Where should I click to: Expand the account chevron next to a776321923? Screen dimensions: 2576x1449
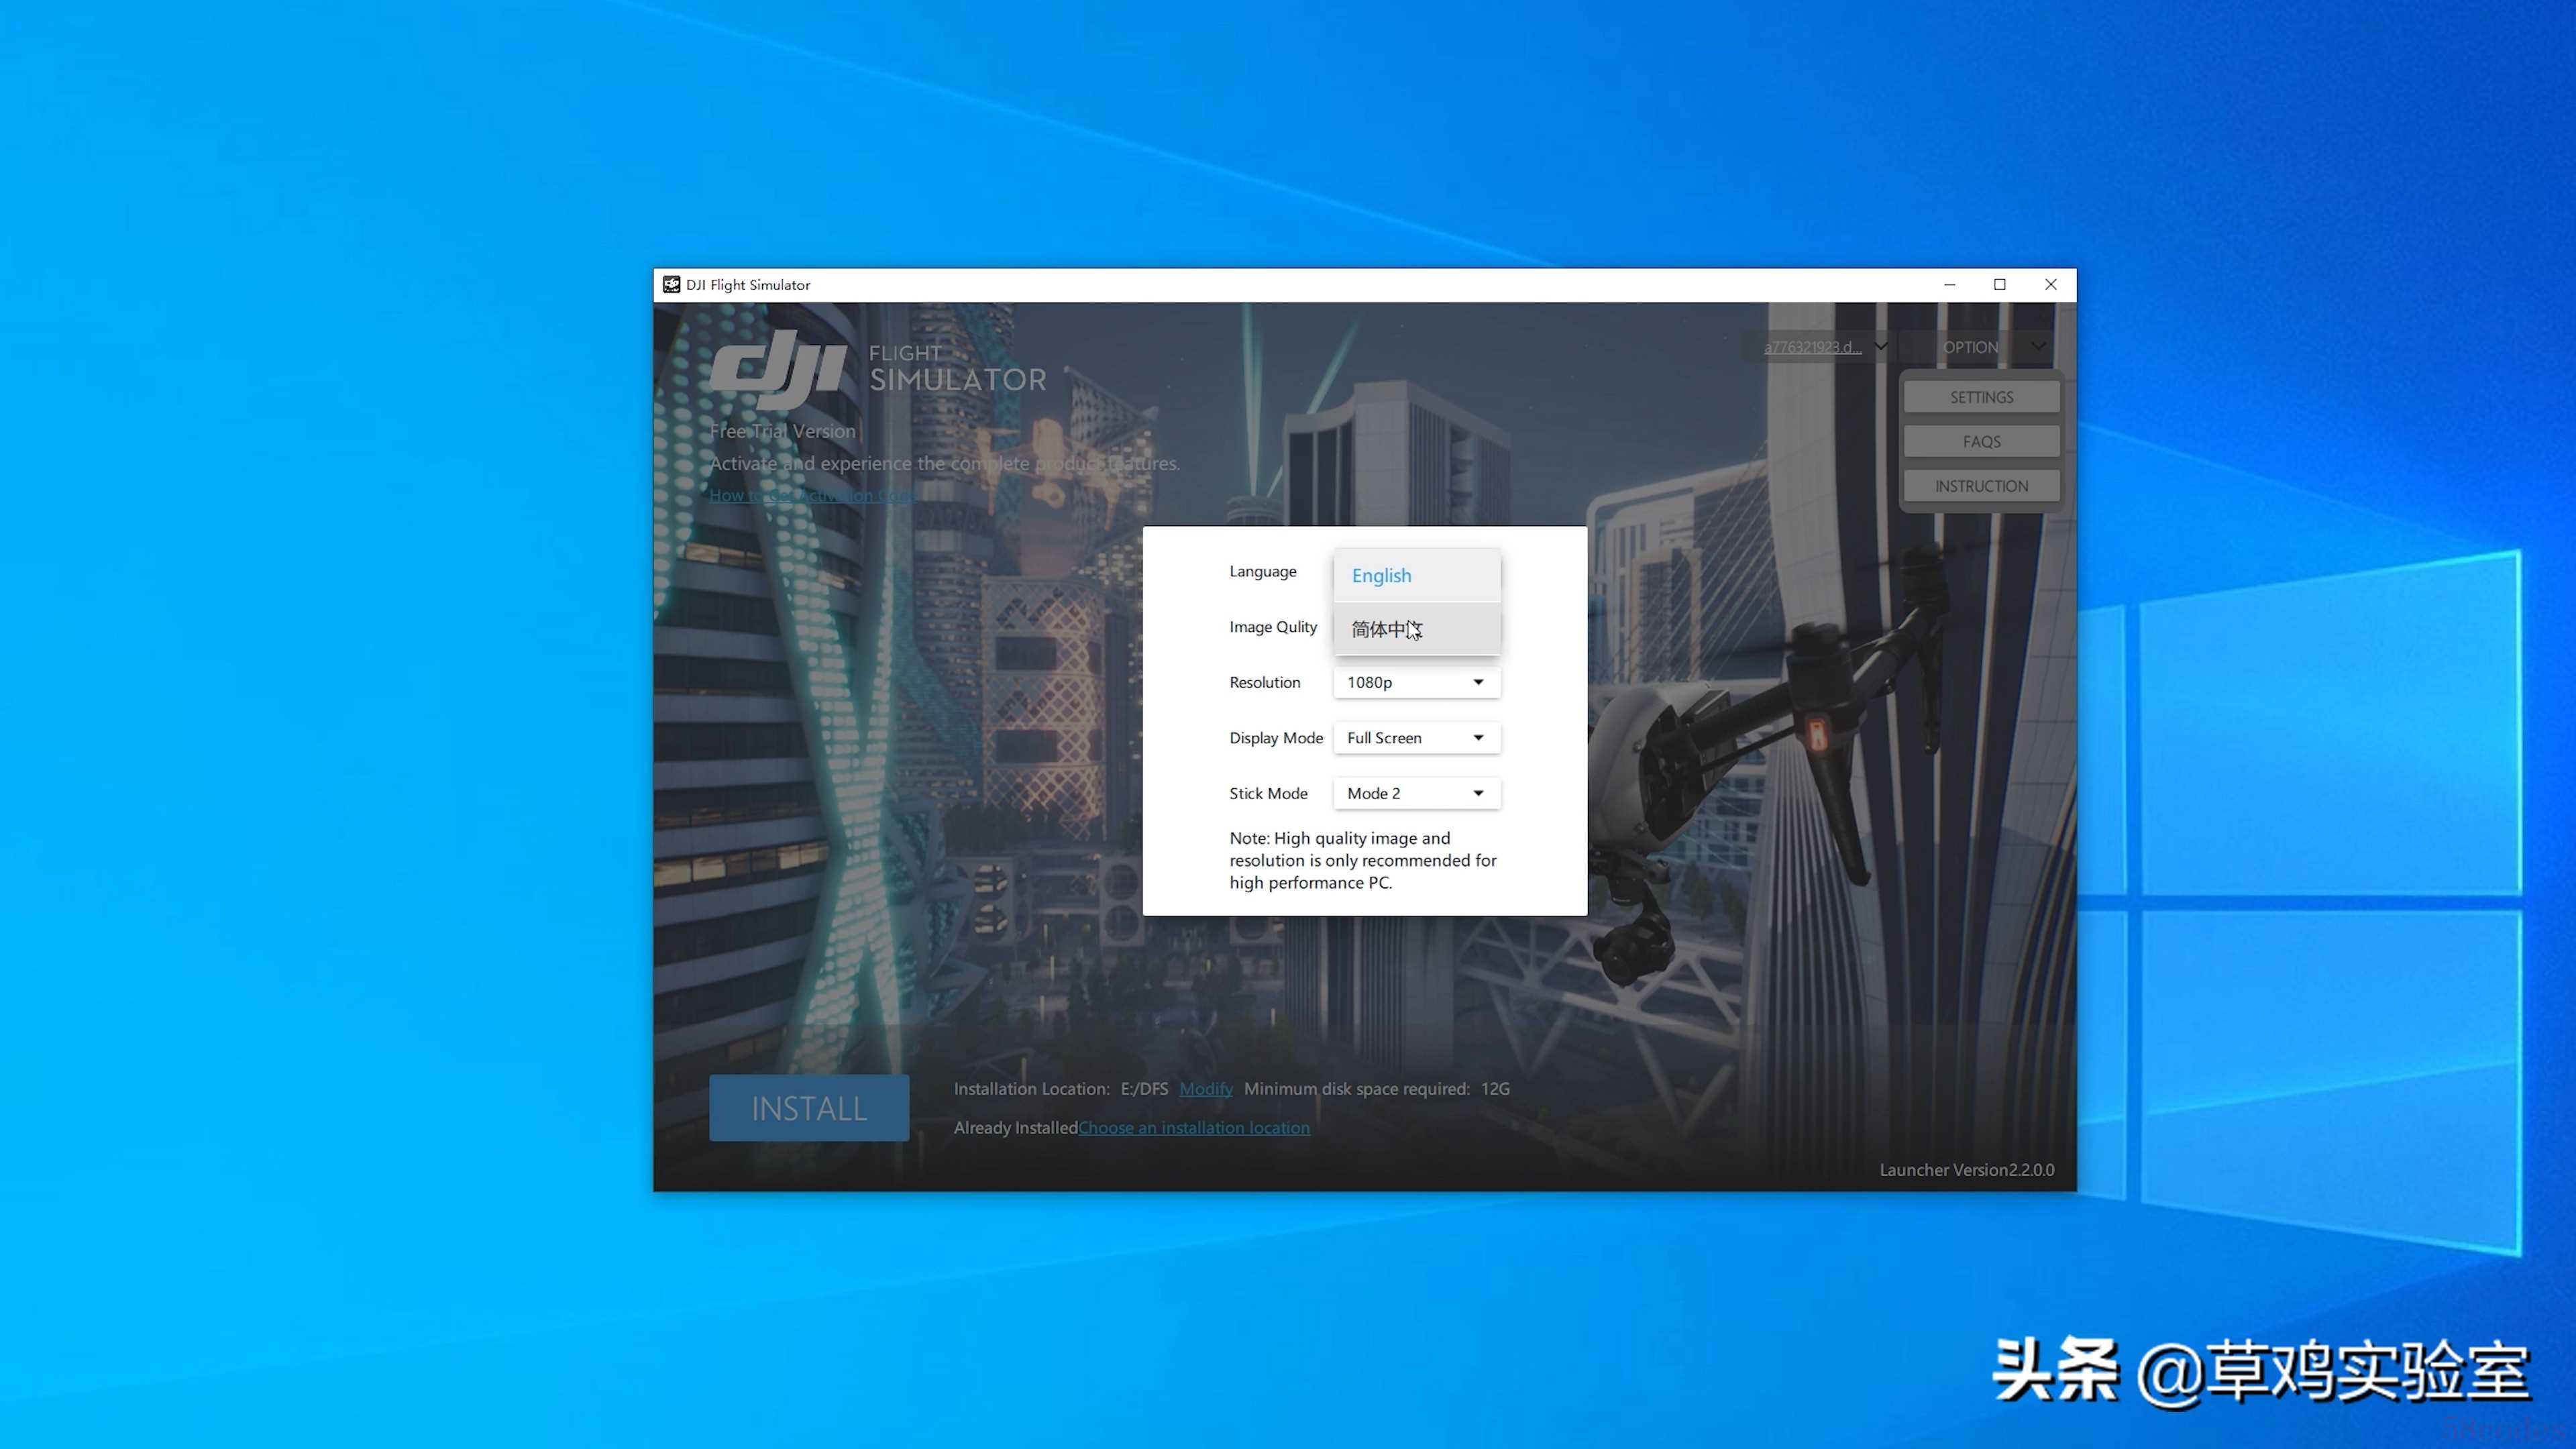pyautogui.click(x=1881, y=346)
